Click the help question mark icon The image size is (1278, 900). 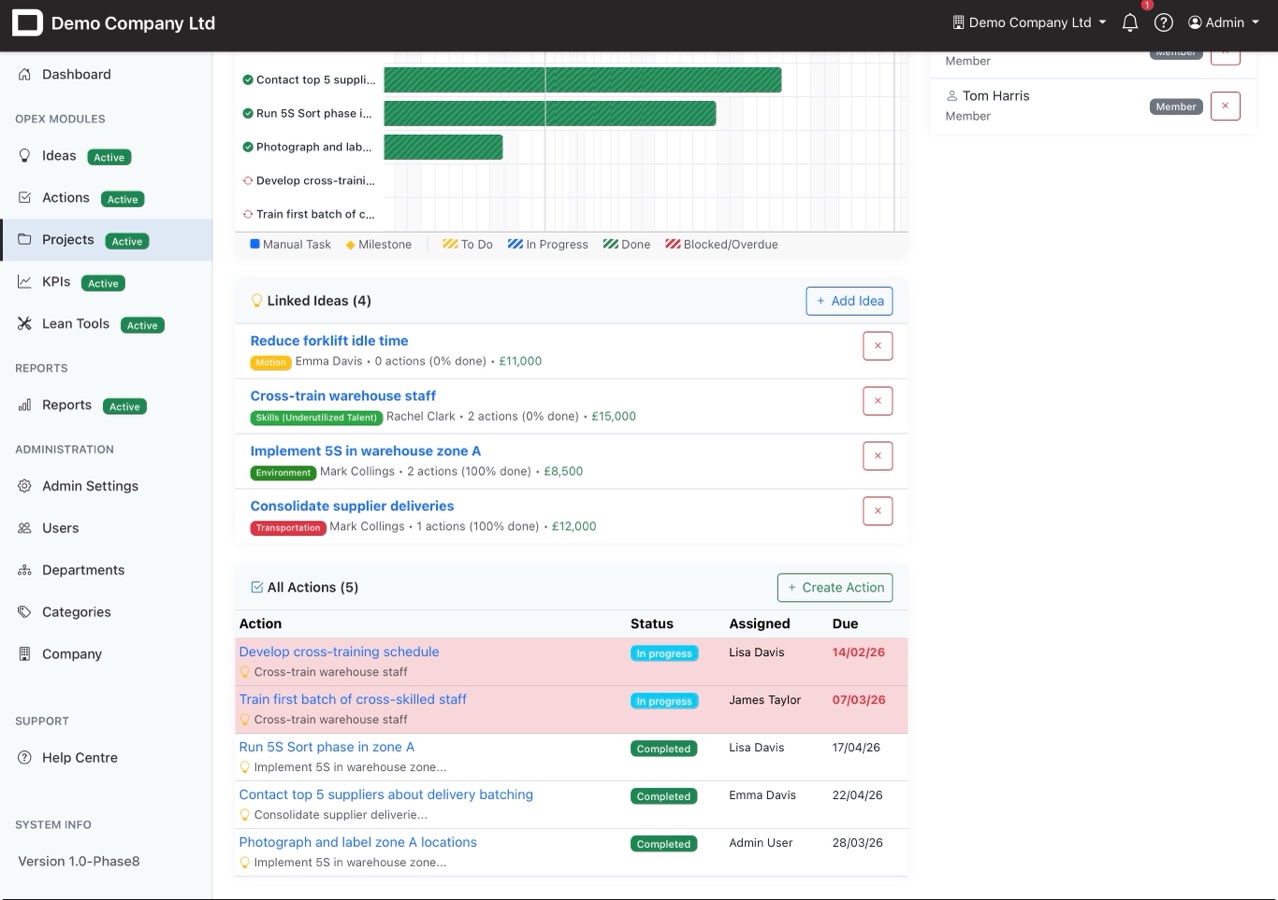pos(1163,22)
